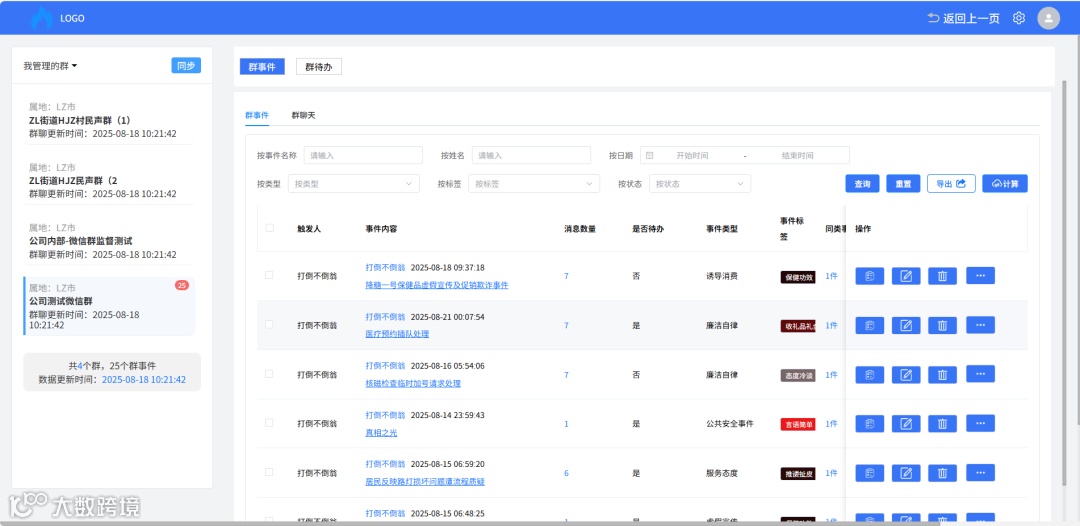The height and width of the screenshot is (526, 1080).
Task: Select the blue 群事件 top tab
Action: point(262,67)
